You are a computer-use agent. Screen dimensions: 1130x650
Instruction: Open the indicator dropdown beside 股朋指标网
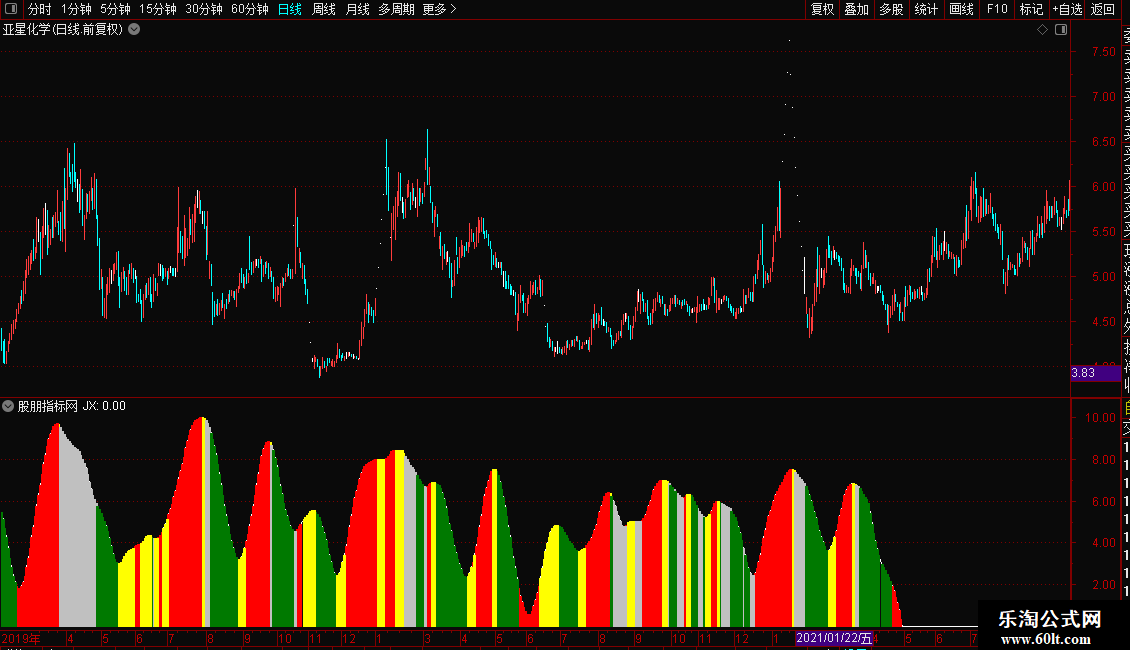[x=8, y=406]
